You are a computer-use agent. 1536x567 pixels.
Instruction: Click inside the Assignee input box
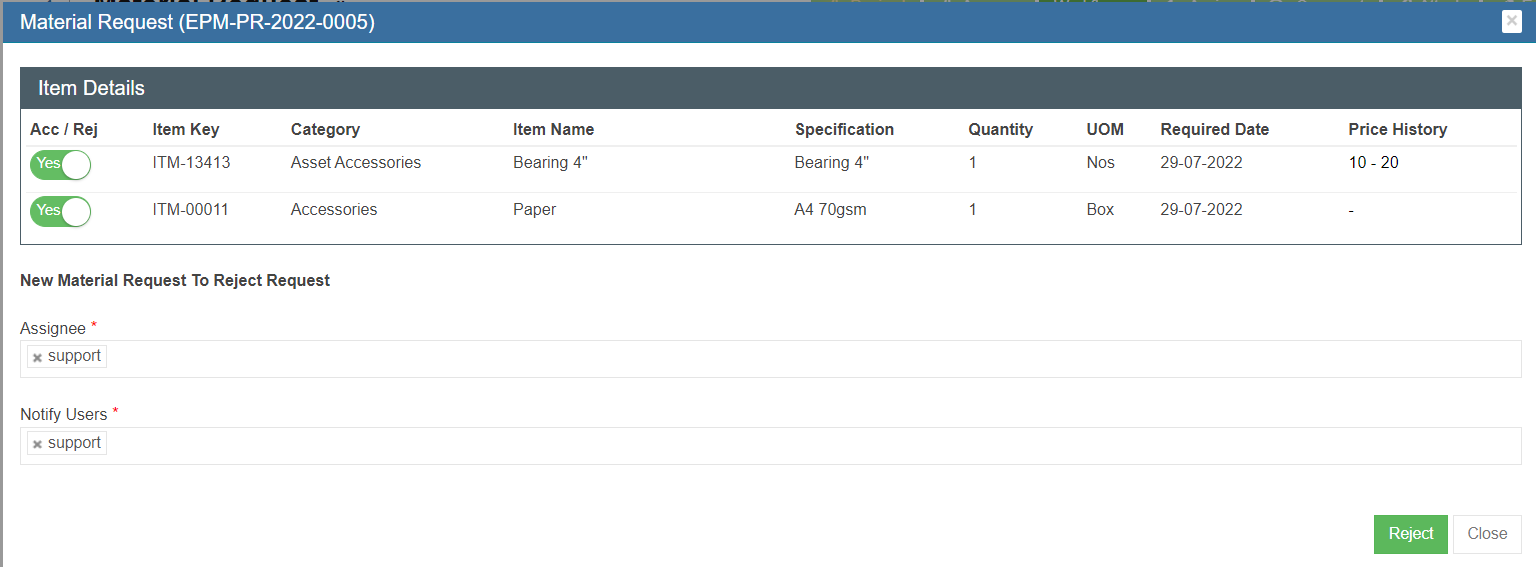pyautogui.click(x=800, y=359)
